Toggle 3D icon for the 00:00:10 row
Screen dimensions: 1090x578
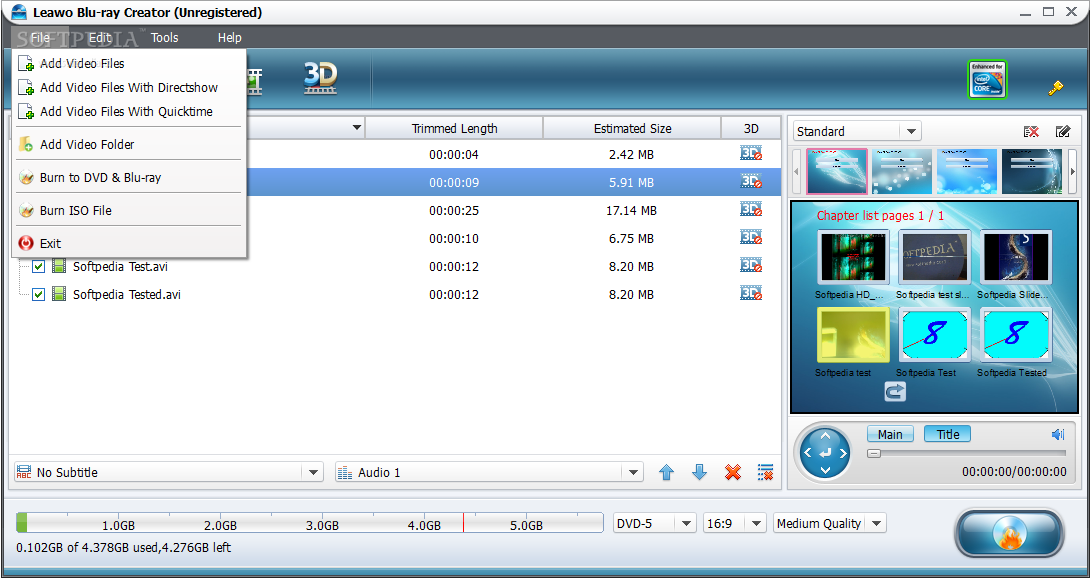coord(751,238)
